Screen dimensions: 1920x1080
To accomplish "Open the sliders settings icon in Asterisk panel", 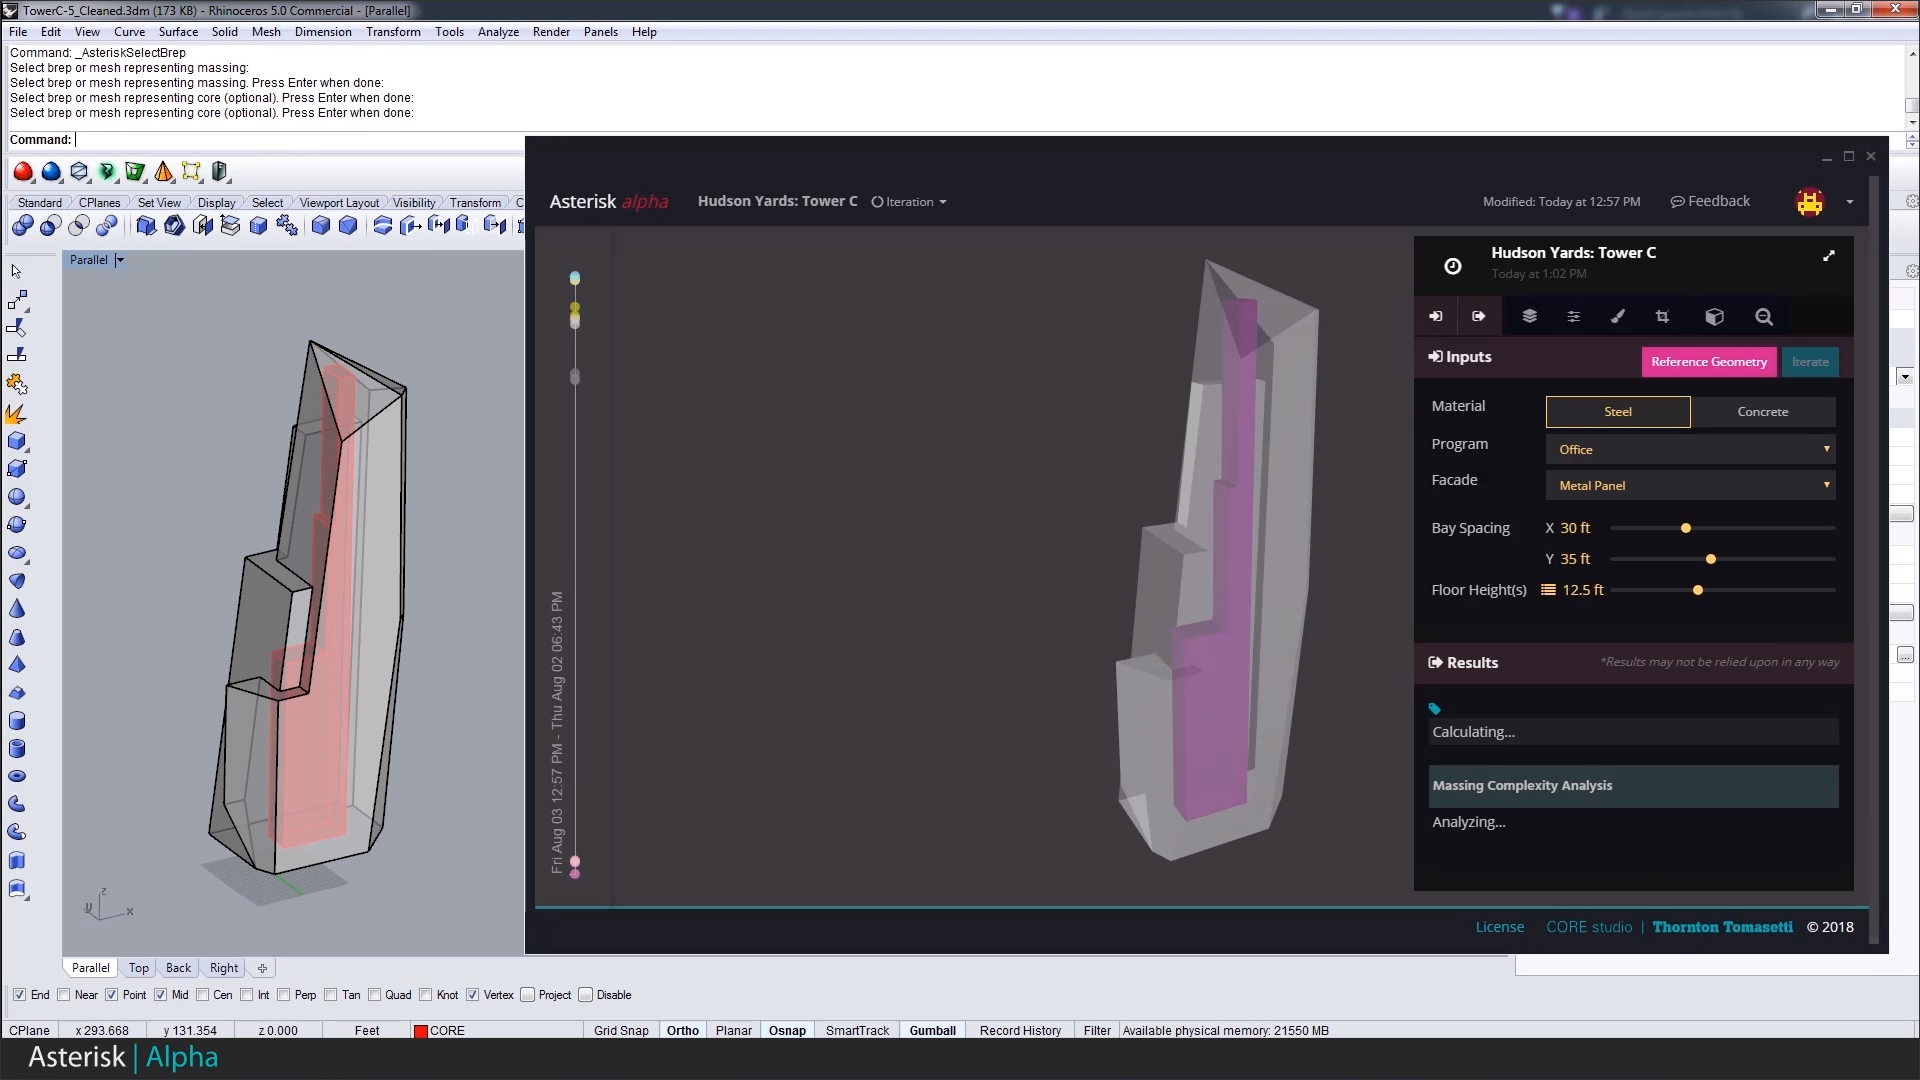I will click(1573, 316).
